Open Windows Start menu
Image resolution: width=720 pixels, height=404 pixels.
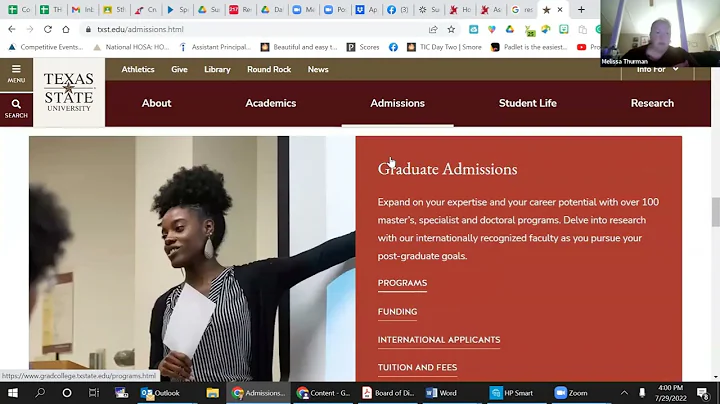[x=12, y=393]
